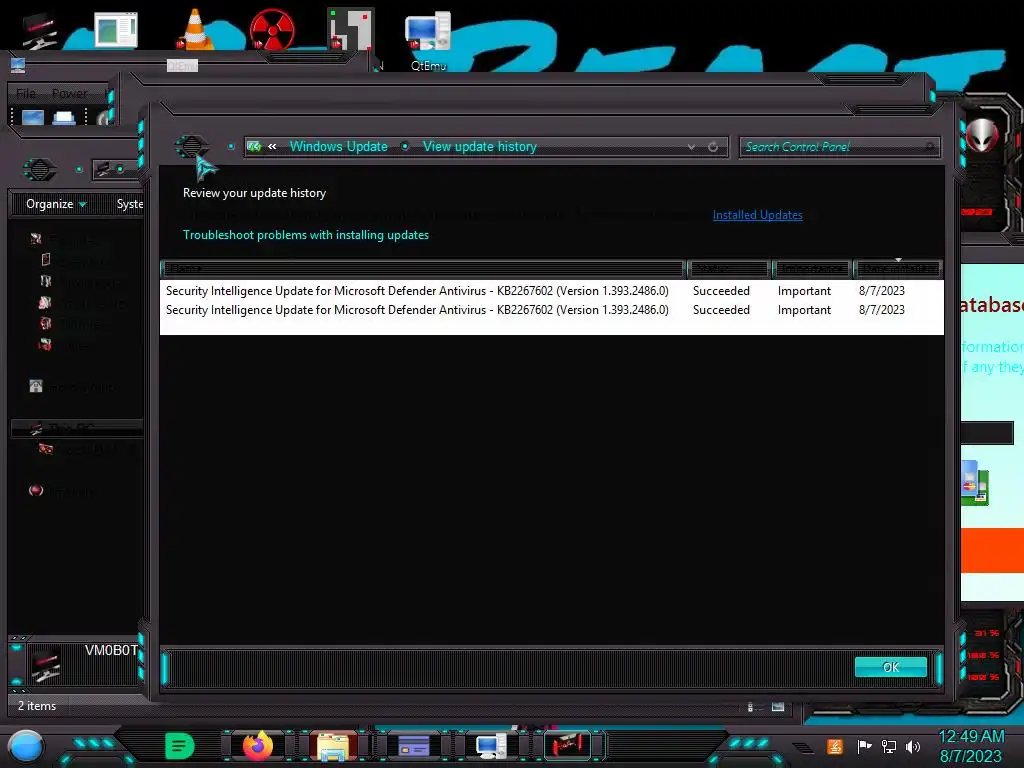
Task: Click the red-black active app on the taskbar
Action: pyautogui.click(x=568, y=745)
